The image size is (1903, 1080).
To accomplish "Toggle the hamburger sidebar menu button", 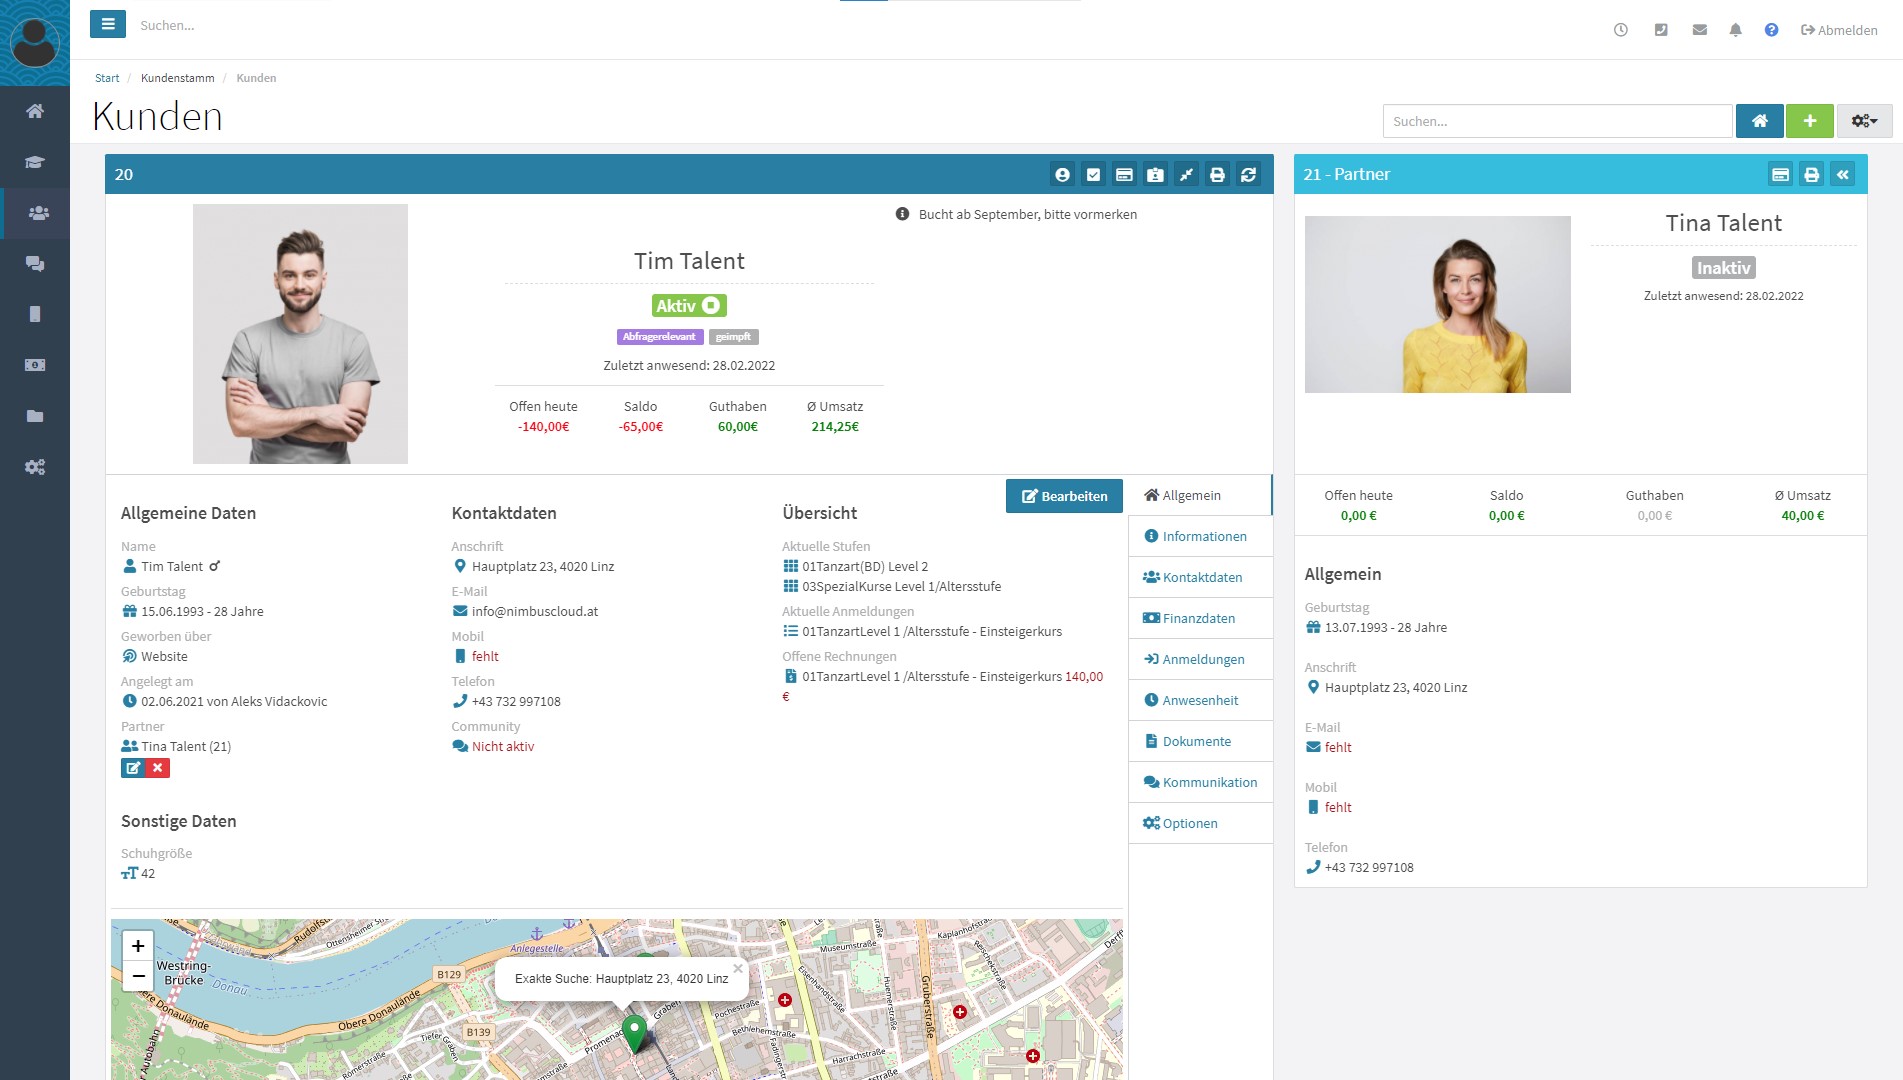I will point(108,24).
